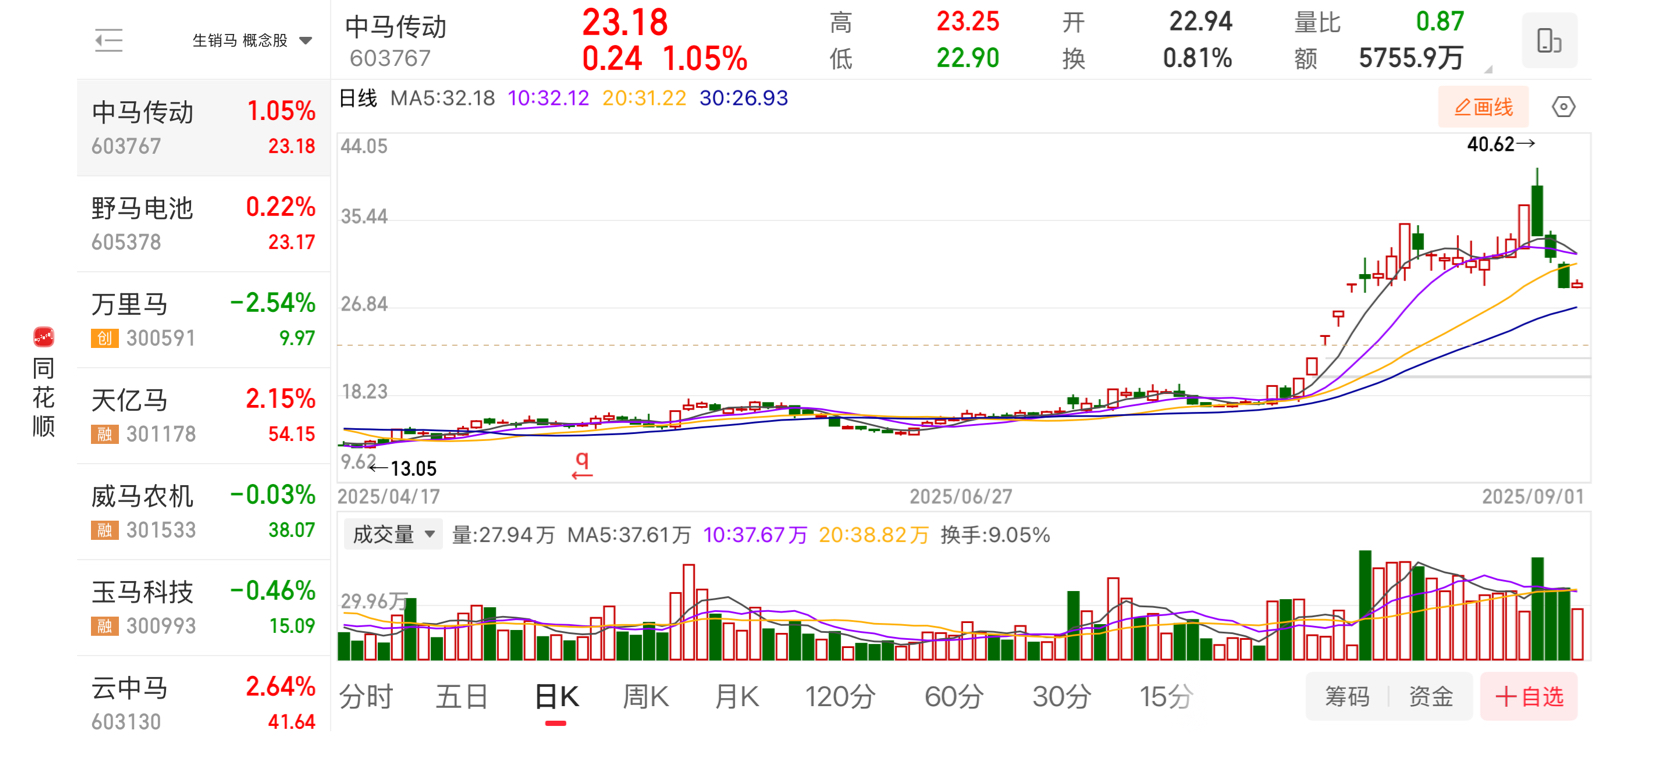
Task: Click the turnover rate 0.81% value
Action: 1197,58
